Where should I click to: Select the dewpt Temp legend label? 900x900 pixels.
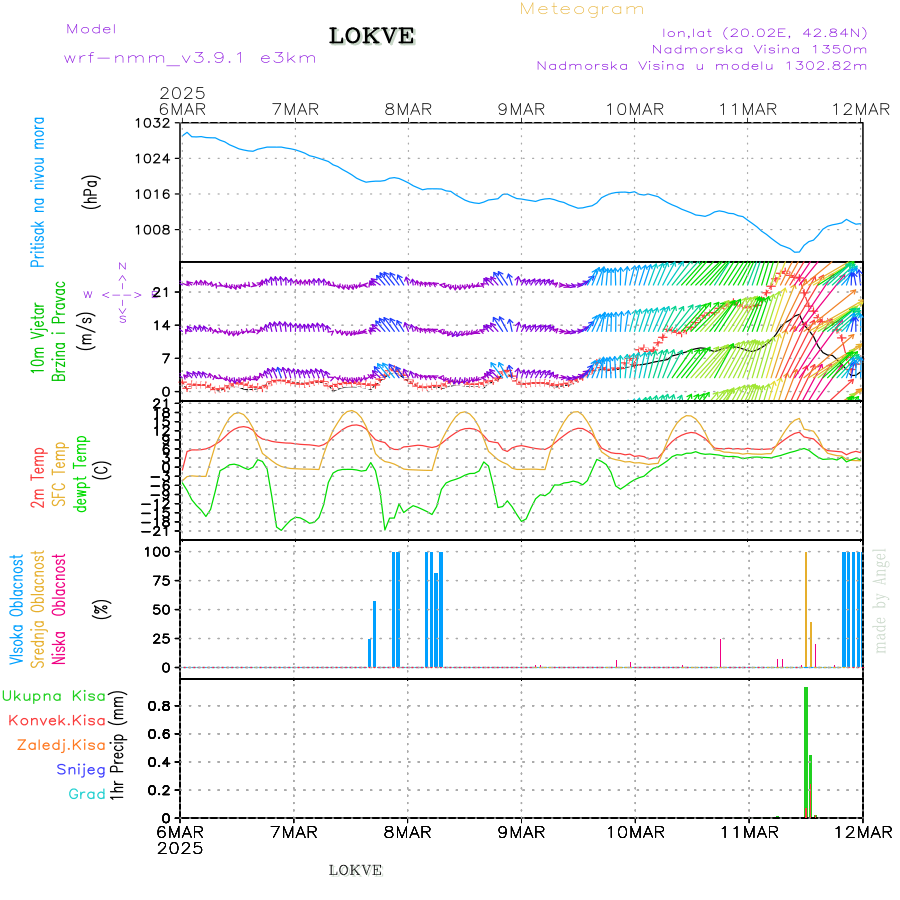coord(81,473)
